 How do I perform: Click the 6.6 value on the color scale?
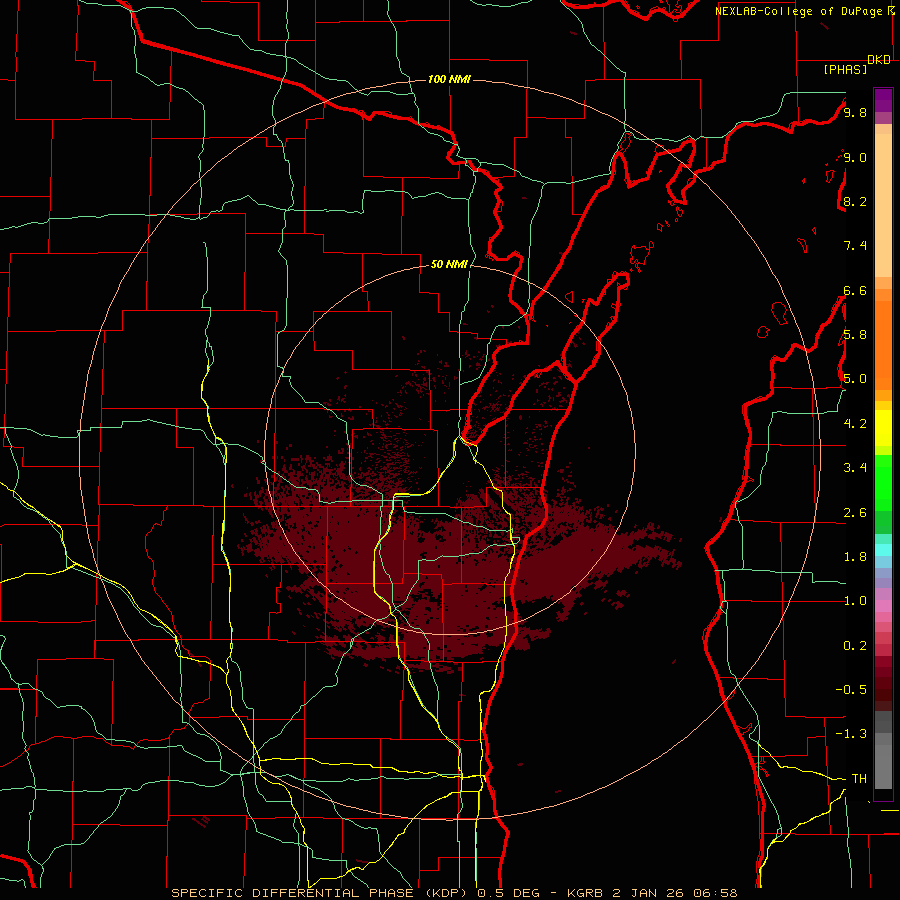tap(855, 290)
